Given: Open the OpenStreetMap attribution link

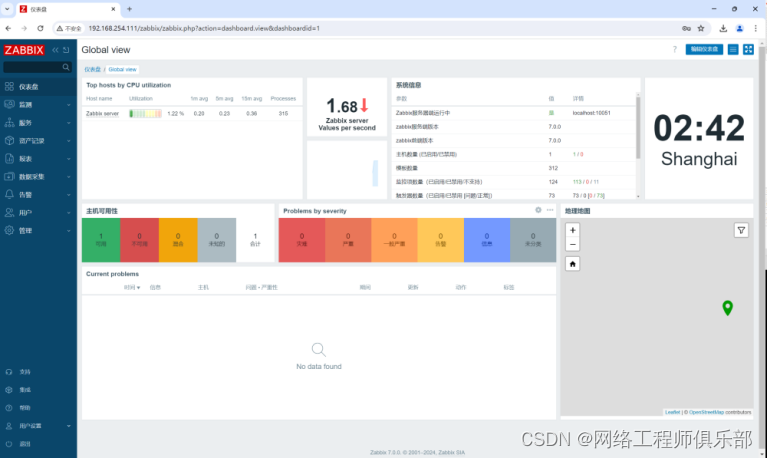Looking at the screenshot, I should coord(706,412).
